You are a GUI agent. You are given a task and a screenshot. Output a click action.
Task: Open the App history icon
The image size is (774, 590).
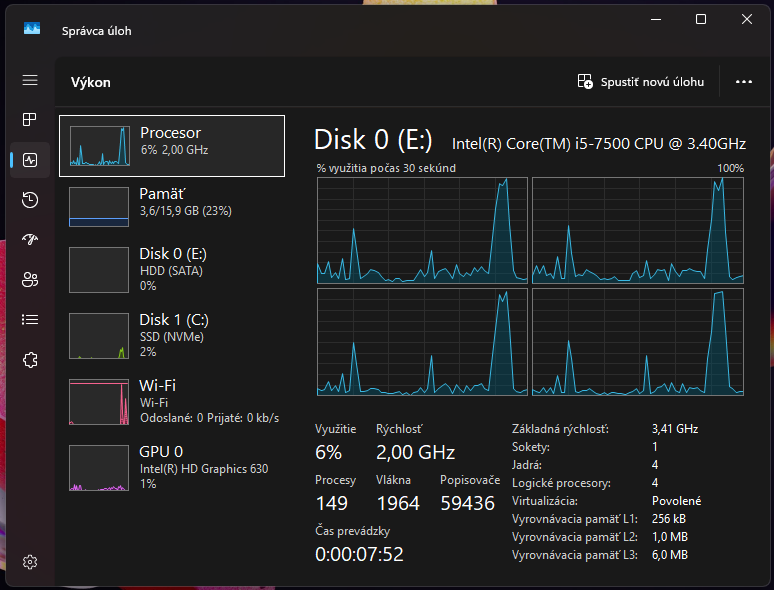pyautogui.click(x=30, y=200)
